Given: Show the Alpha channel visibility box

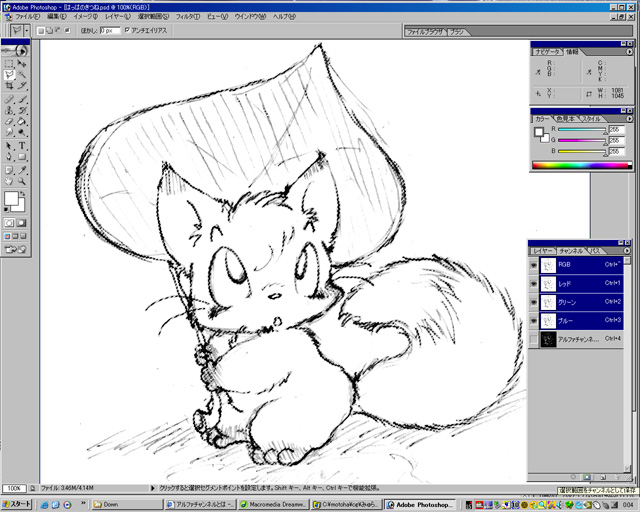Looking at the screenshot, I should 533,339.
